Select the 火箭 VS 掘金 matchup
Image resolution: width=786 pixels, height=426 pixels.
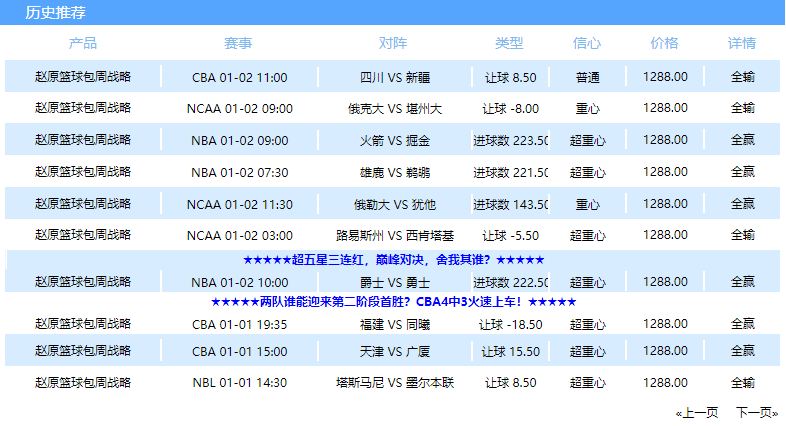(x=395, y=140)
